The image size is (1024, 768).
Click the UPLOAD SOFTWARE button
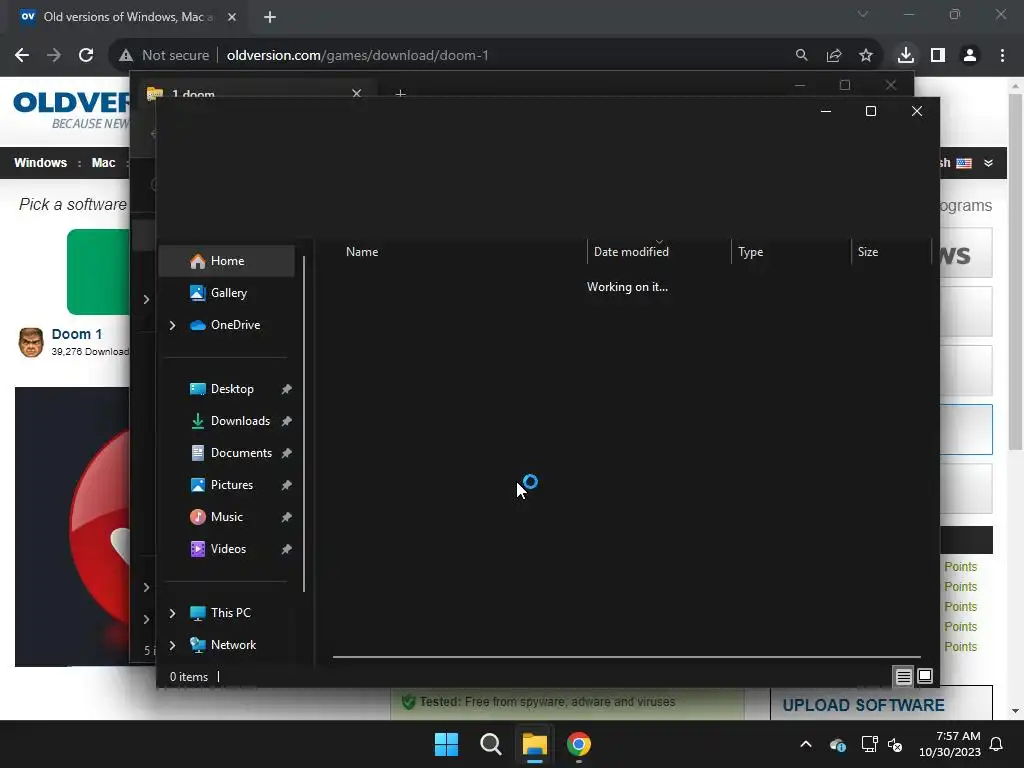pyautogui.click(x=863, y=705)
